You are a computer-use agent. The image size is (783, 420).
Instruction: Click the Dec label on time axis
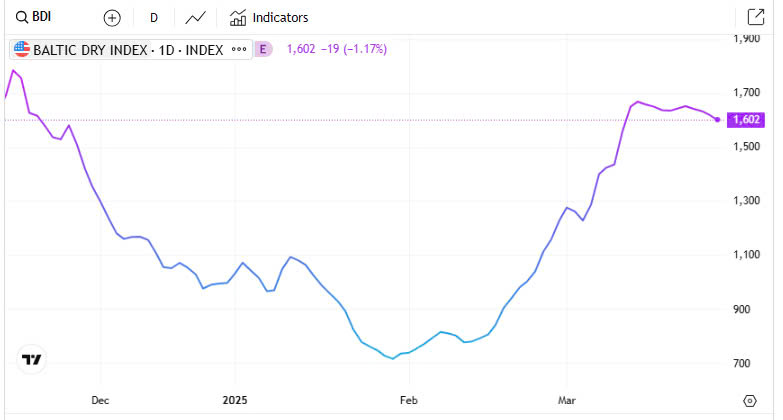(x=100, y=400)
